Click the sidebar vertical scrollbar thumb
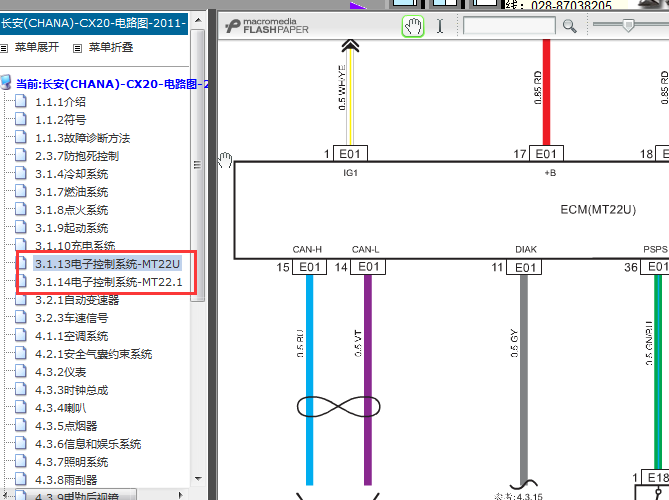Screen dimensions: 669x500 point(197,165)
